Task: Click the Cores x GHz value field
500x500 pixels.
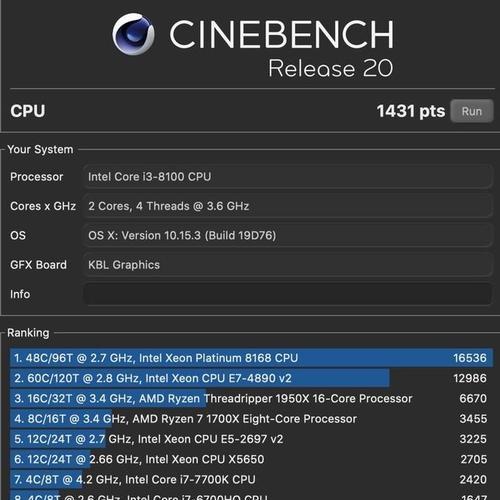Action: tap(288, 206)
